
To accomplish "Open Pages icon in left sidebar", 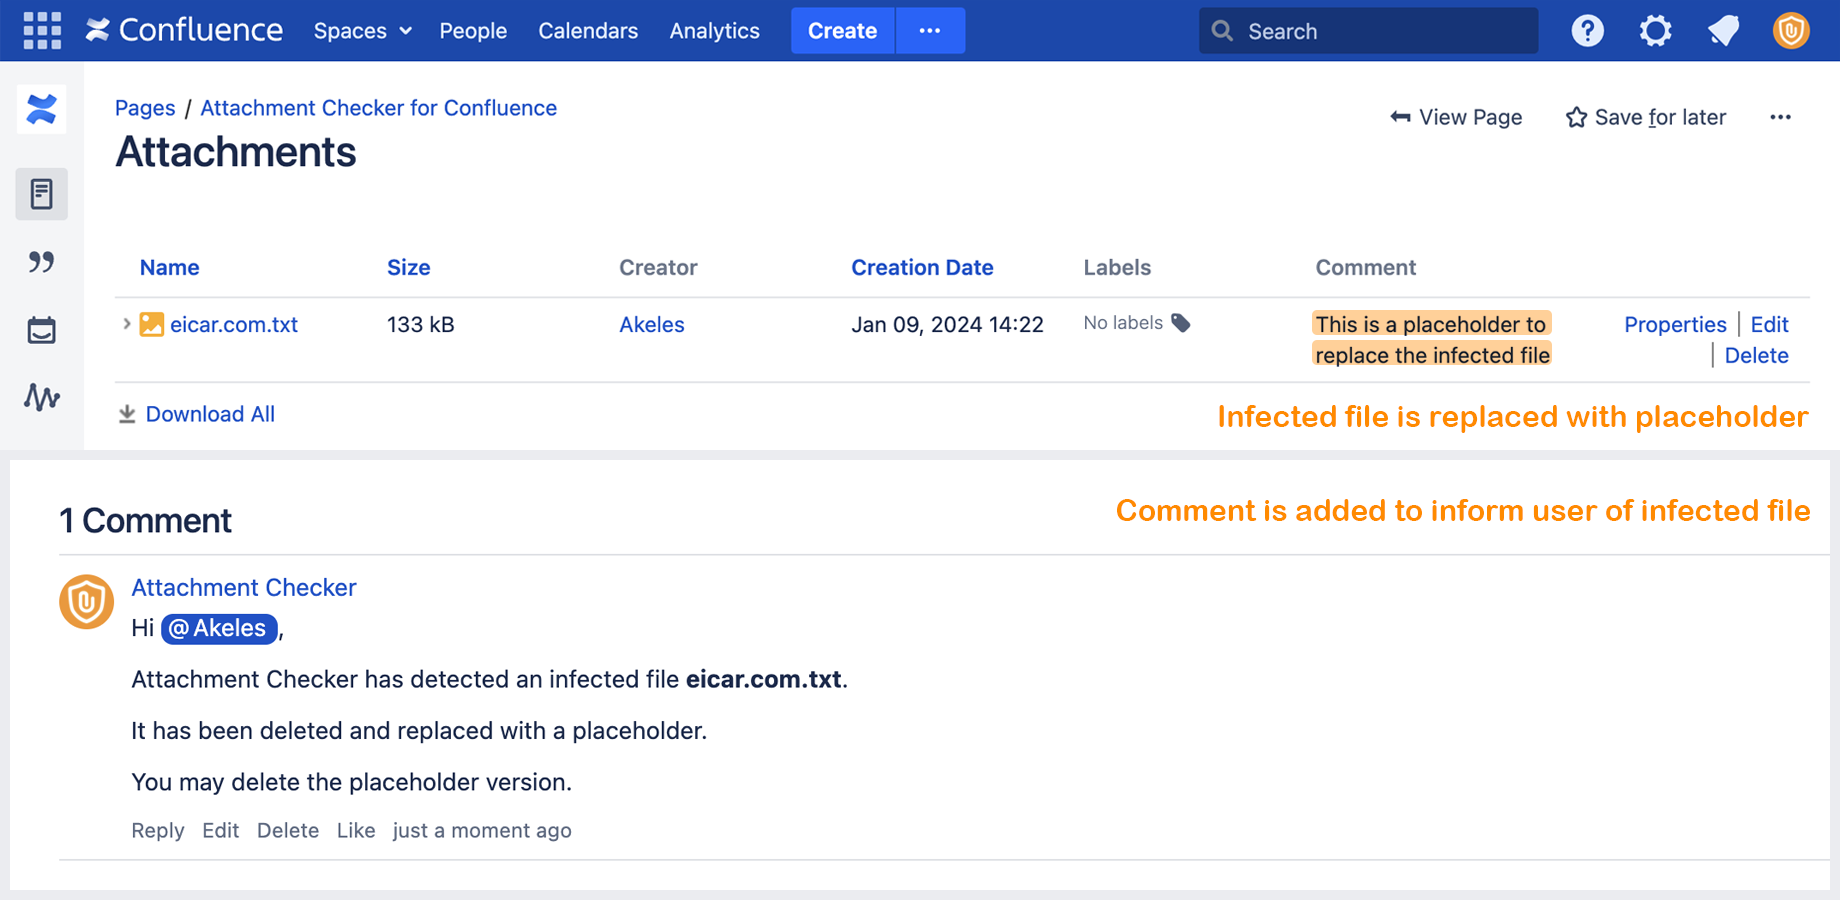I will 42,194.
